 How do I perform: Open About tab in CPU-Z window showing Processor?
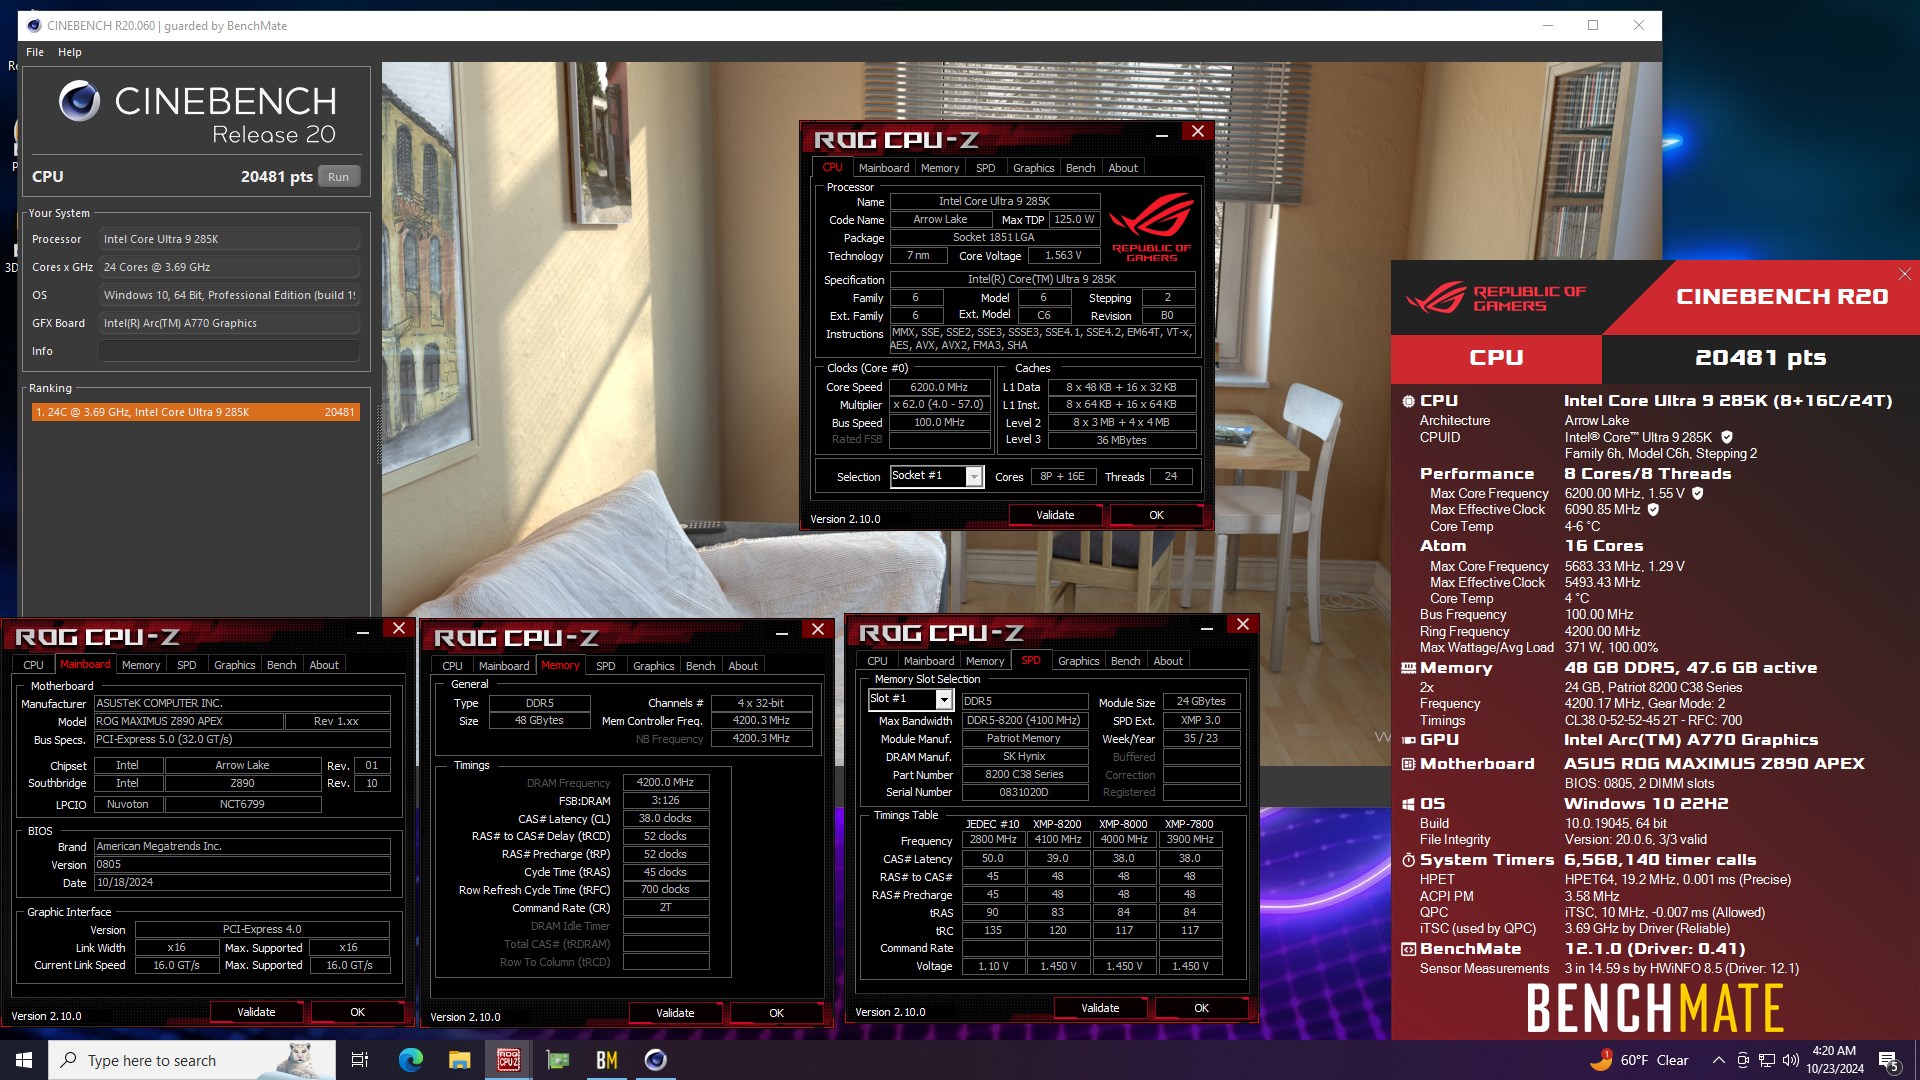click(1123, 168)
